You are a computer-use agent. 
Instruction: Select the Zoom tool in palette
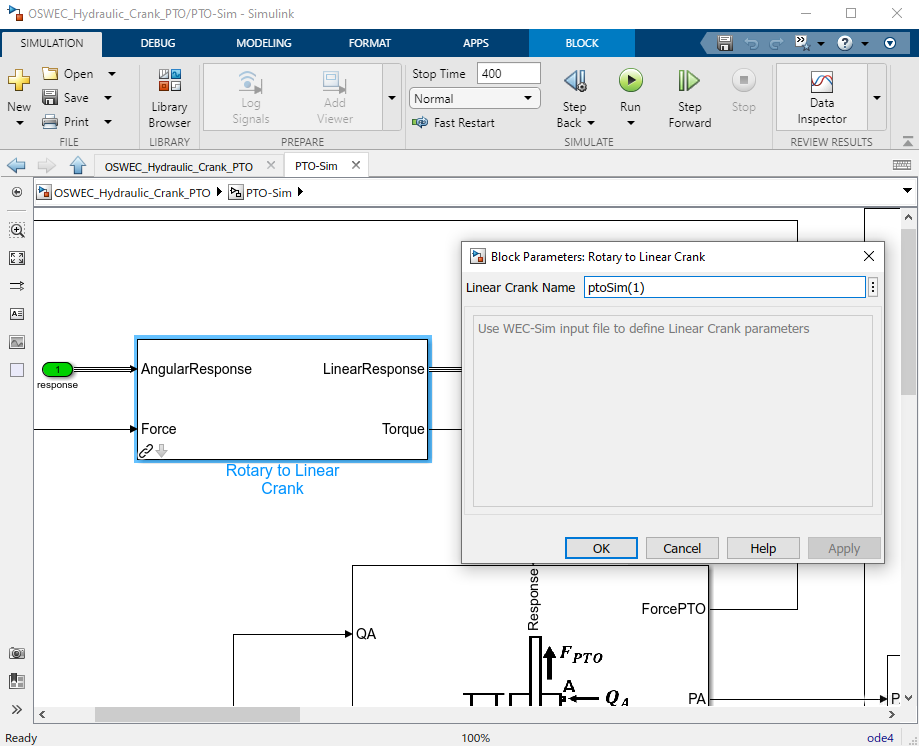coord(17,230)
